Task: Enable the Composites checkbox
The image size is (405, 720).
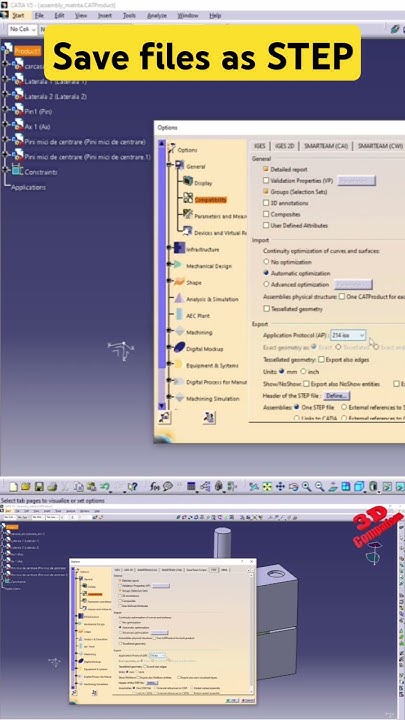Action: click(266, 214)
